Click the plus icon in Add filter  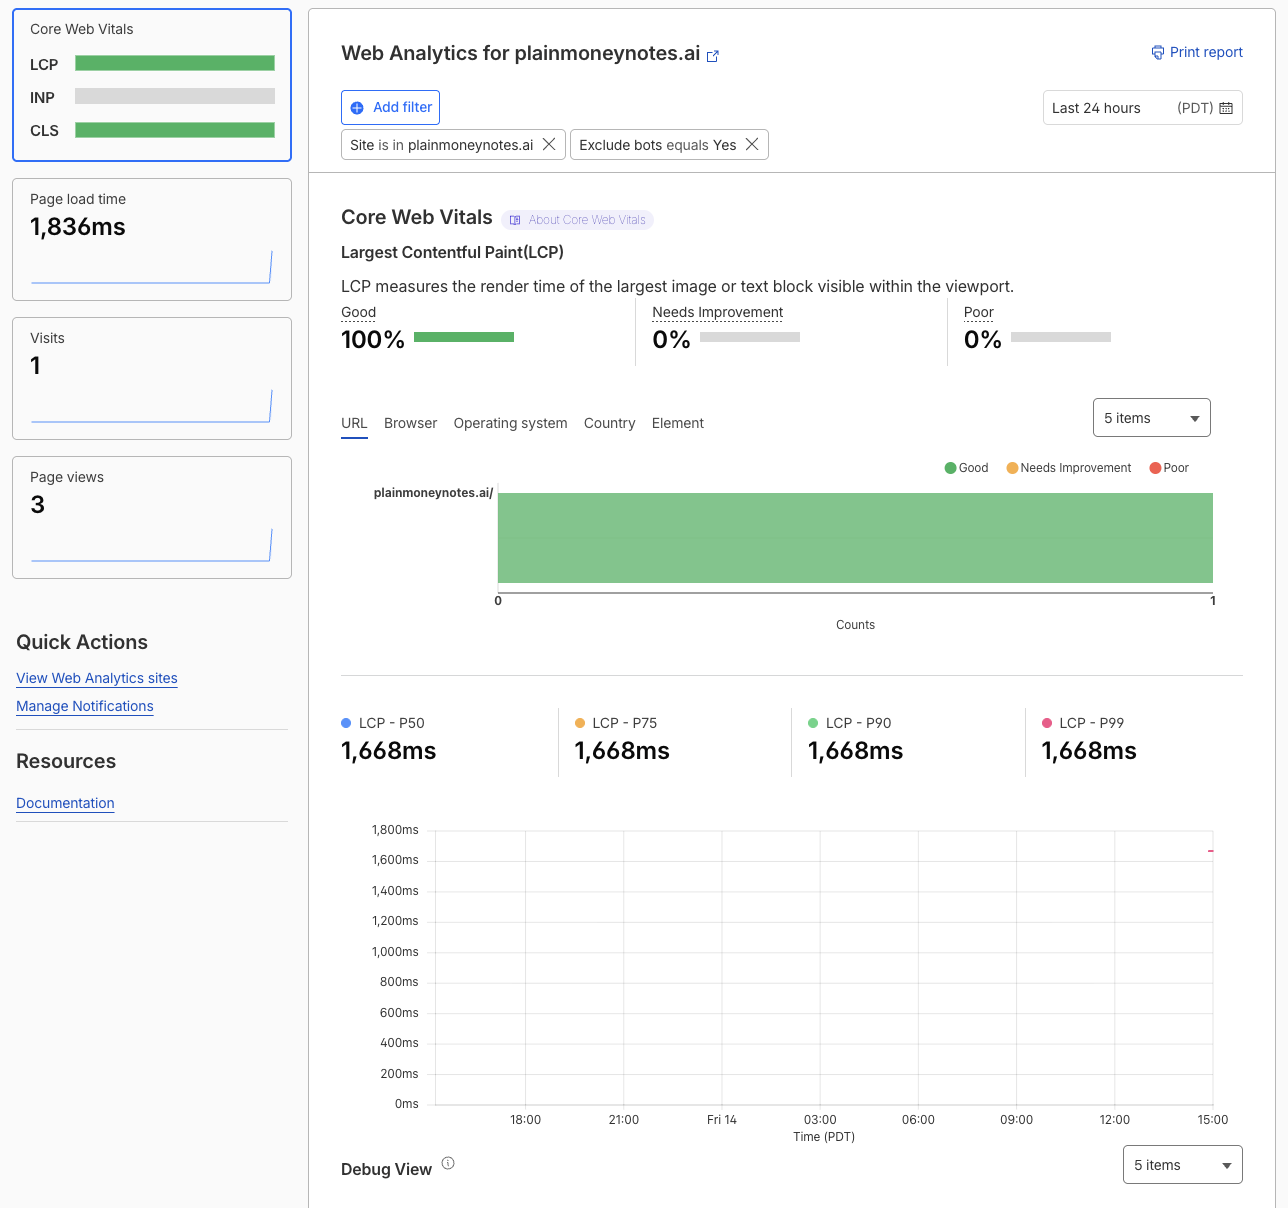(x=357, y=108)
